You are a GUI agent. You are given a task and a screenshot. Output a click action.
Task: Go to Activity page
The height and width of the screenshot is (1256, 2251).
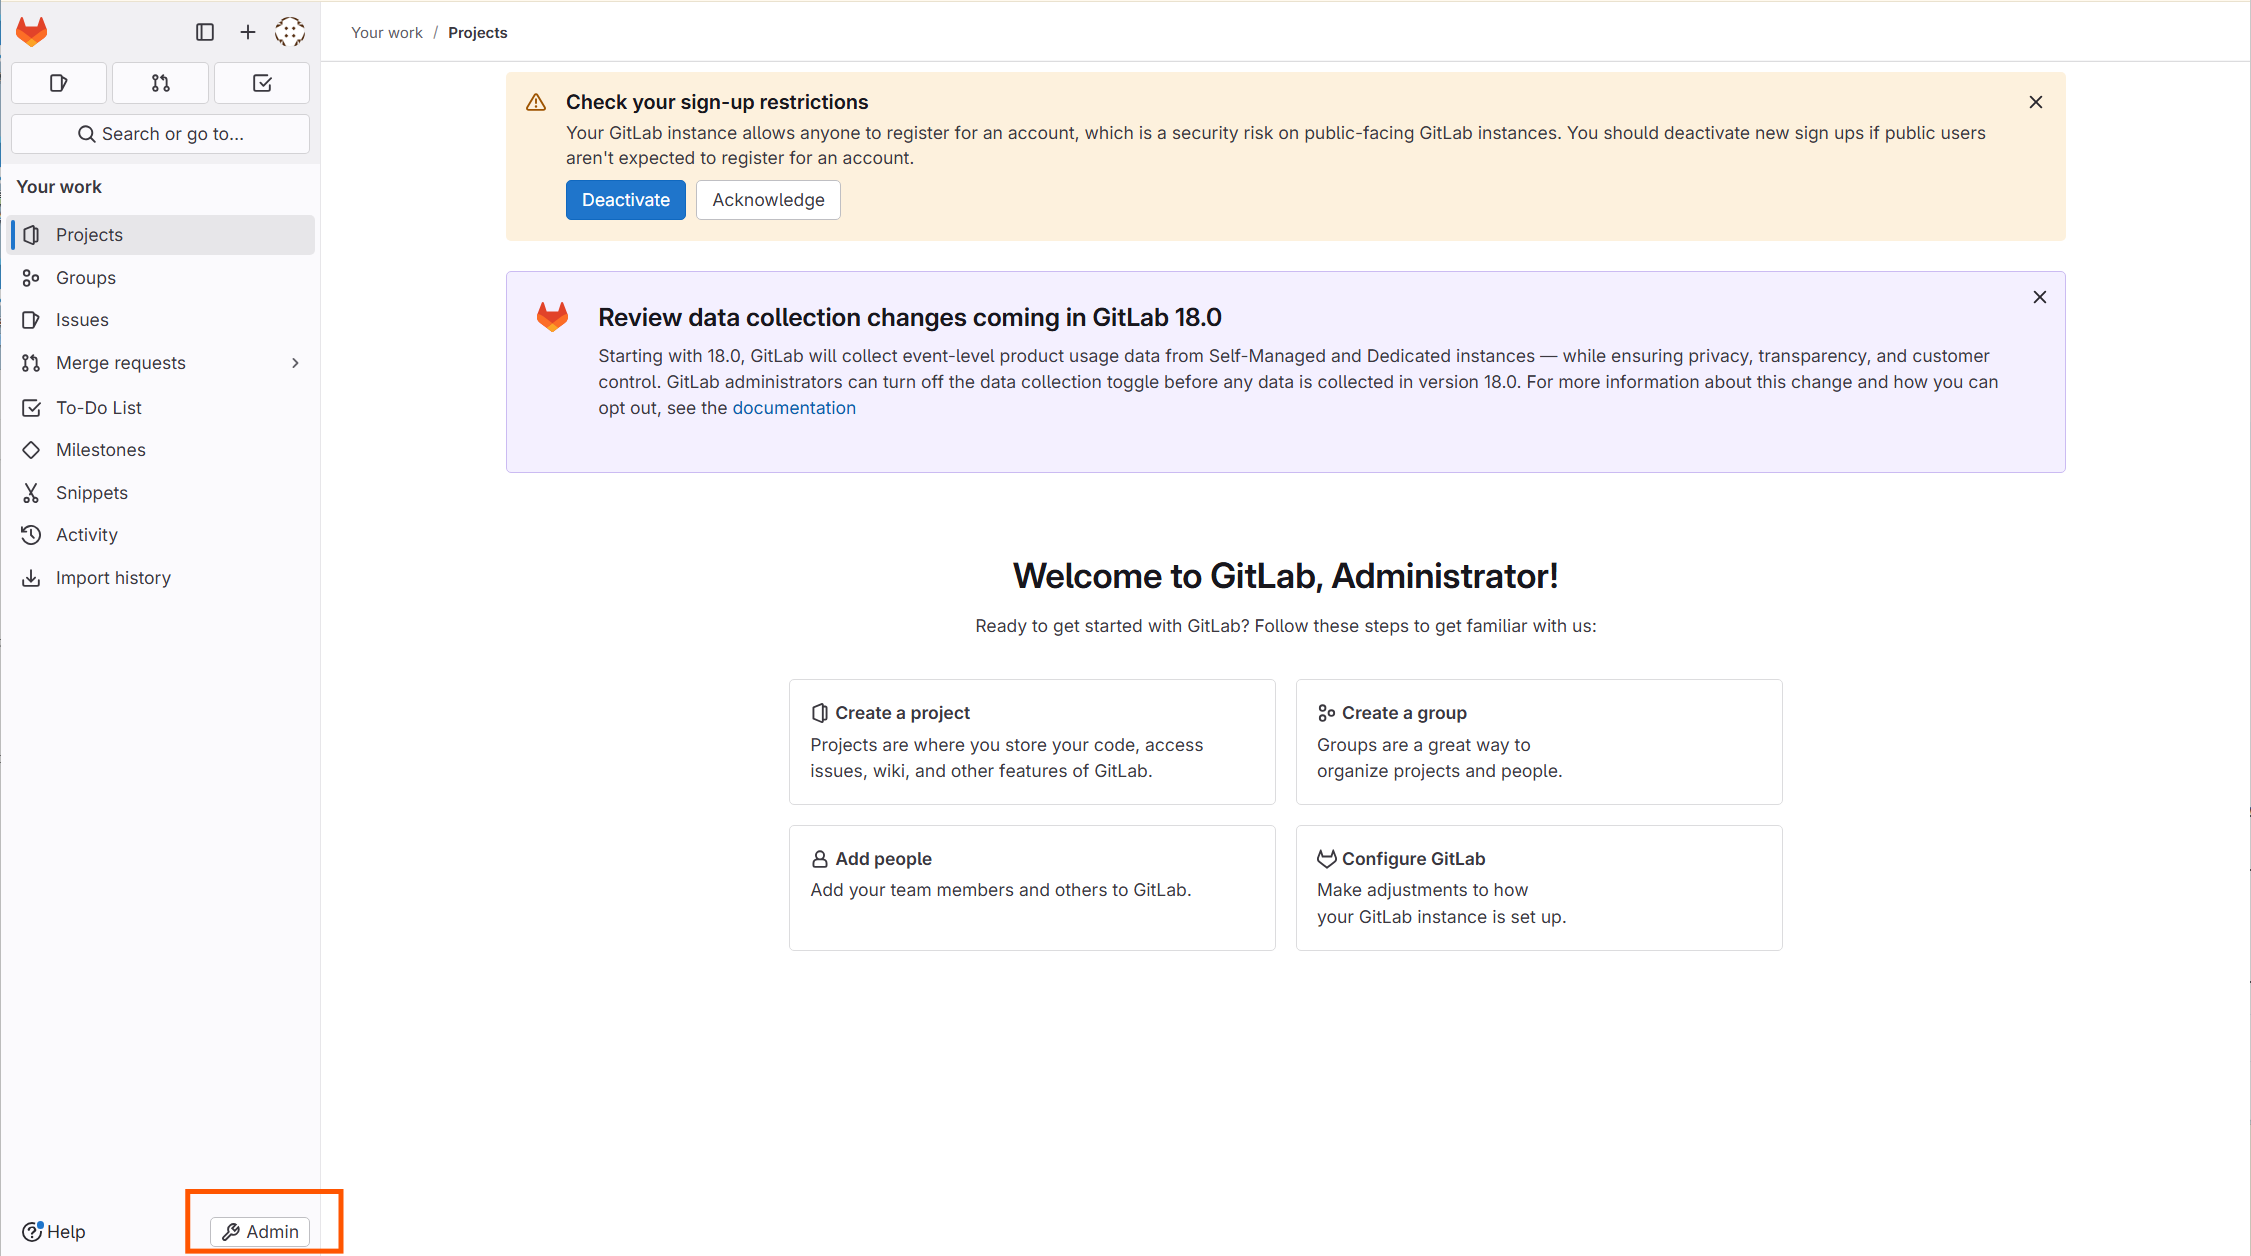coord(87,535)
